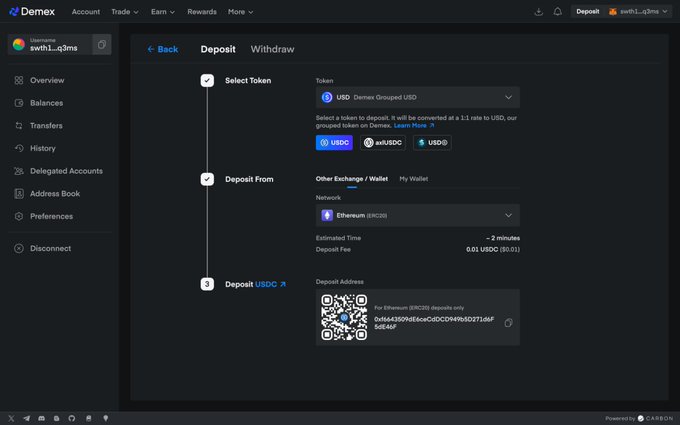Copy the deposit address
Viewport: 680px width, 425px height.
pos(508,322)
